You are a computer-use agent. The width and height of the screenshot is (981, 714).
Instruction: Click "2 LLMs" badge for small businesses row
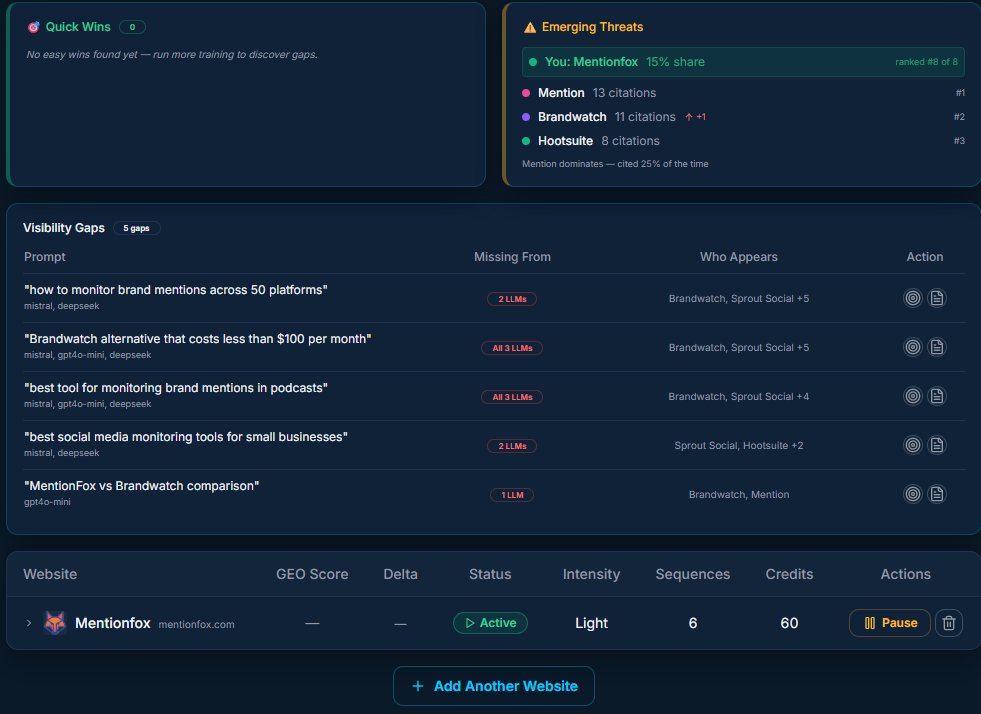pyautogui.click(x=512, y=446)
